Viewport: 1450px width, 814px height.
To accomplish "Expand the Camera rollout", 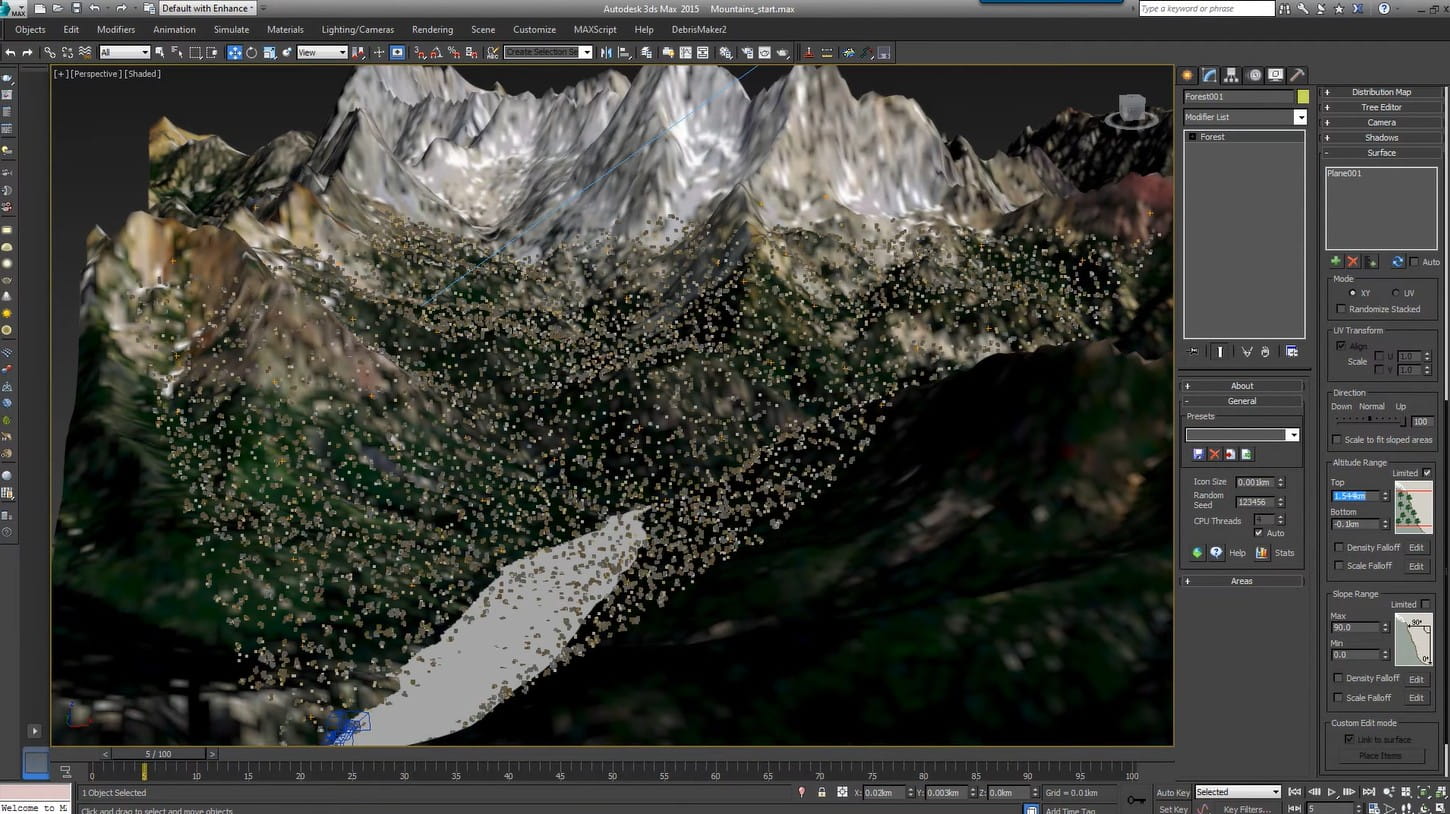I will [1380, 122].
